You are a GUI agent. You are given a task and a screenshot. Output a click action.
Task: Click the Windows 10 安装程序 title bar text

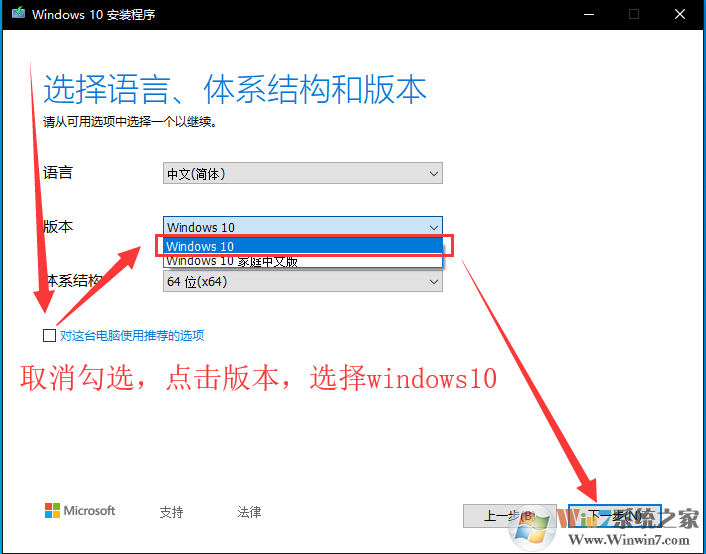click(x=94, y=15)
